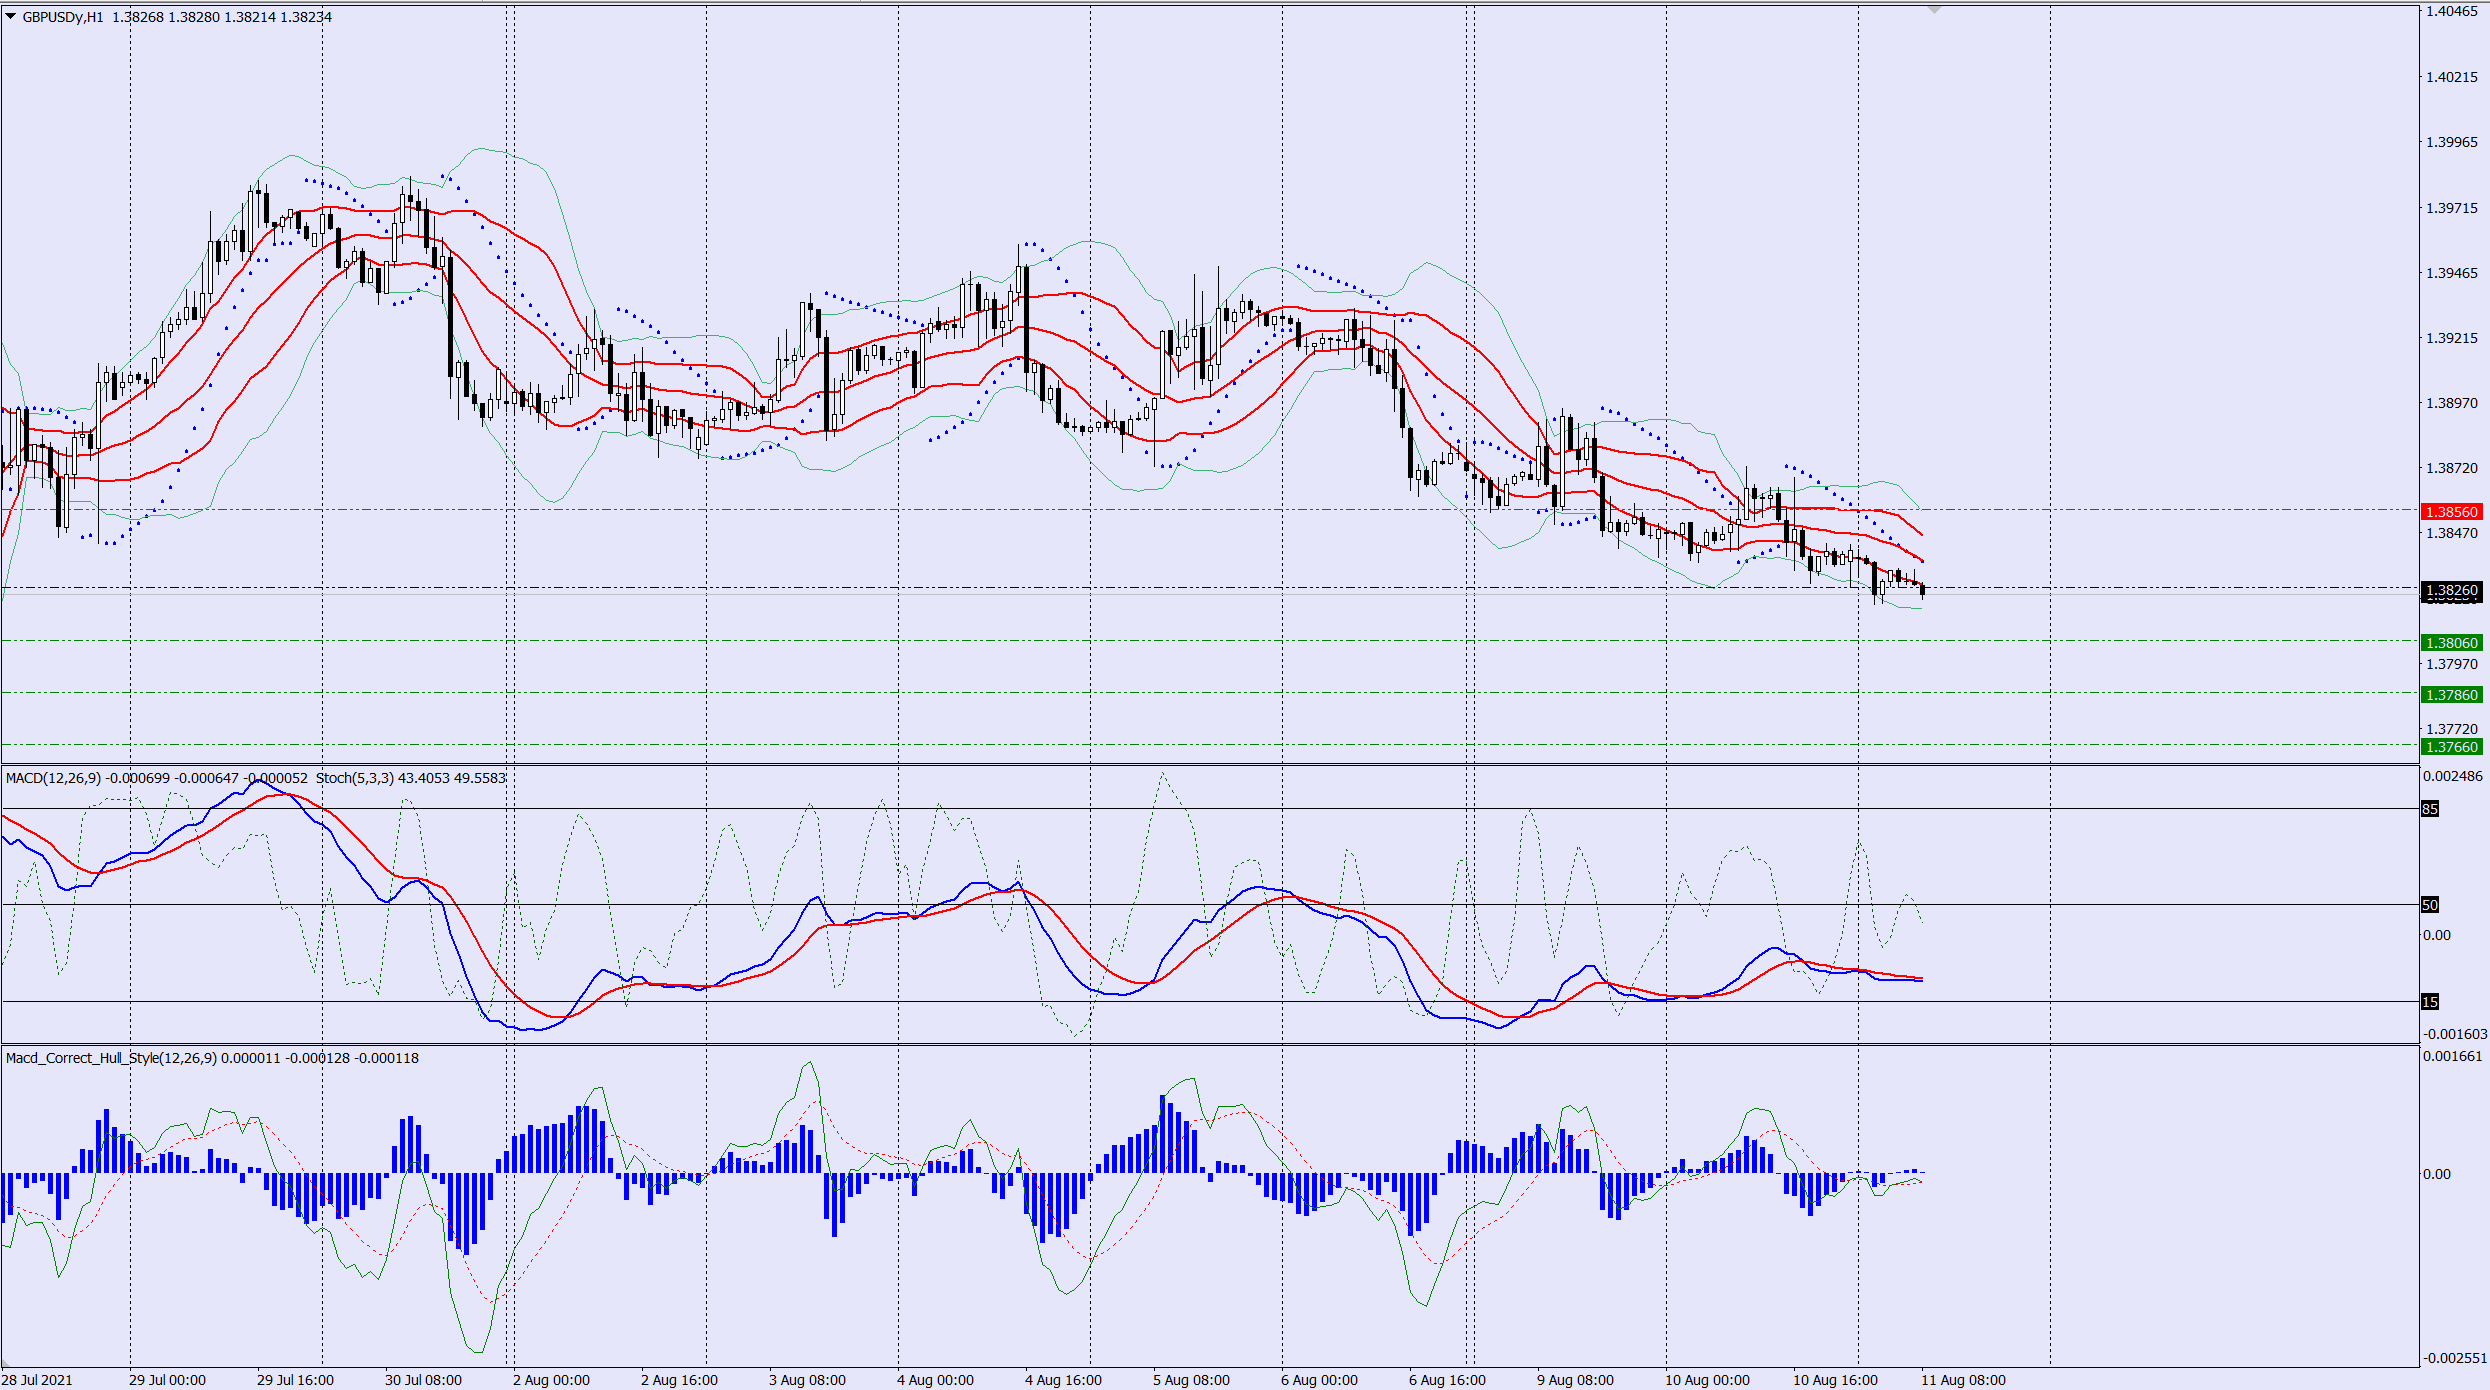Click the 1.37970 price scale value

click(x=2452, y=664)
